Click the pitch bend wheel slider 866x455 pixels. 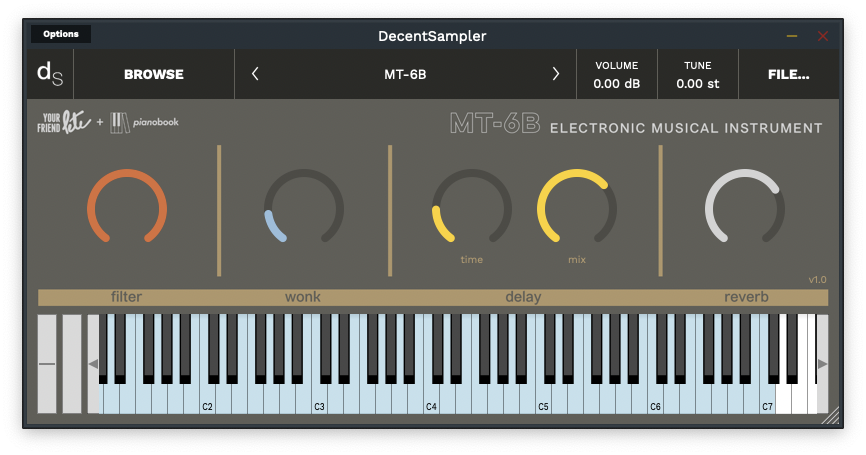[47, 364]
